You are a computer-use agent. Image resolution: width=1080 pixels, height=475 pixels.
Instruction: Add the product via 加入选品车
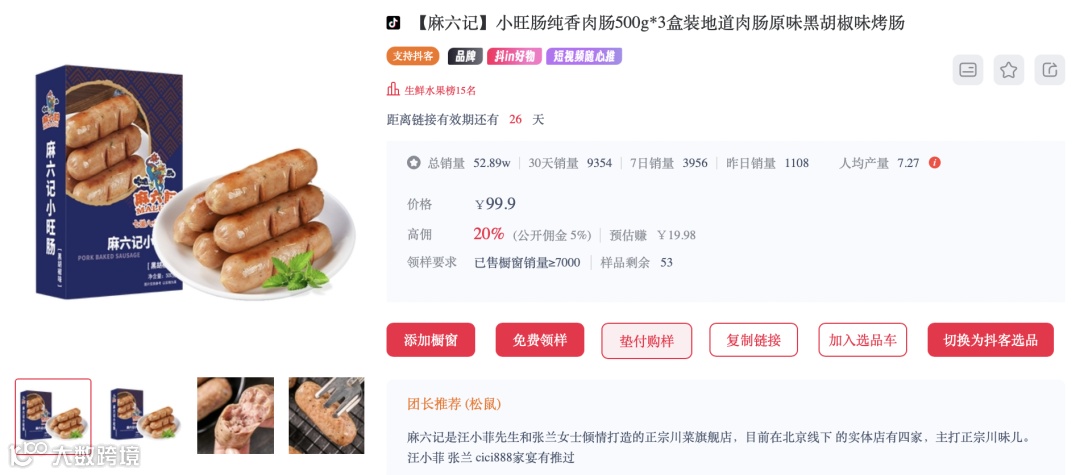click(x=862, y=340)
